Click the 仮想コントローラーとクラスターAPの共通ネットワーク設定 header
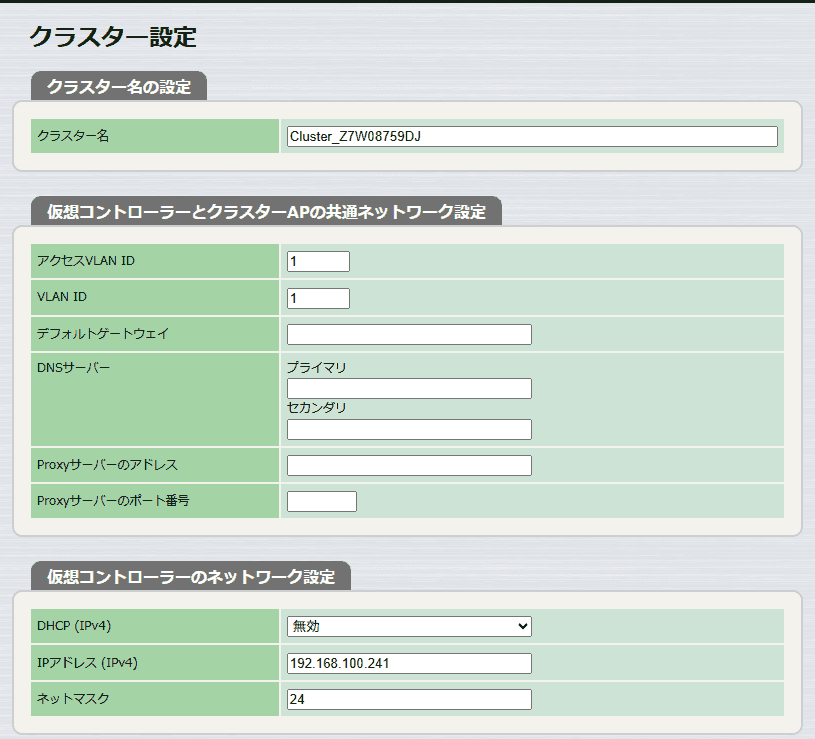The height and width of the screenshot is (739, 815). tap(266, 212)
